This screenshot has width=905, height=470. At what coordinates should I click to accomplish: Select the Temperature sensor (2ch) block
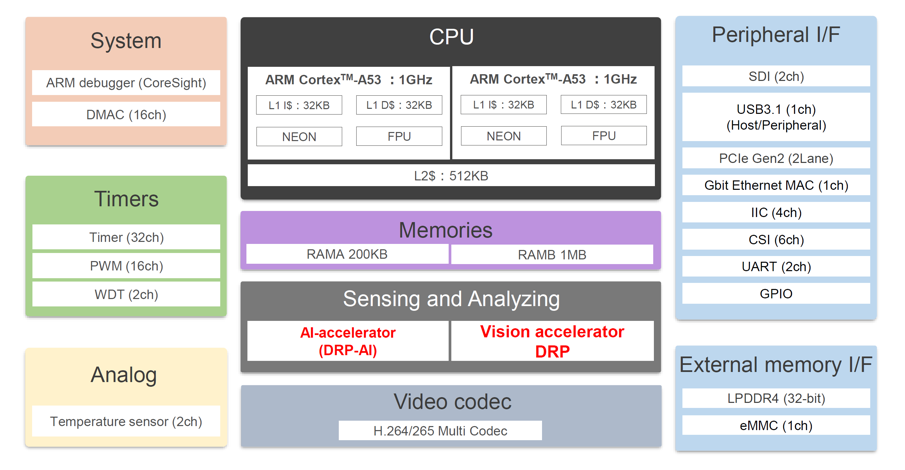coord(126,421)
